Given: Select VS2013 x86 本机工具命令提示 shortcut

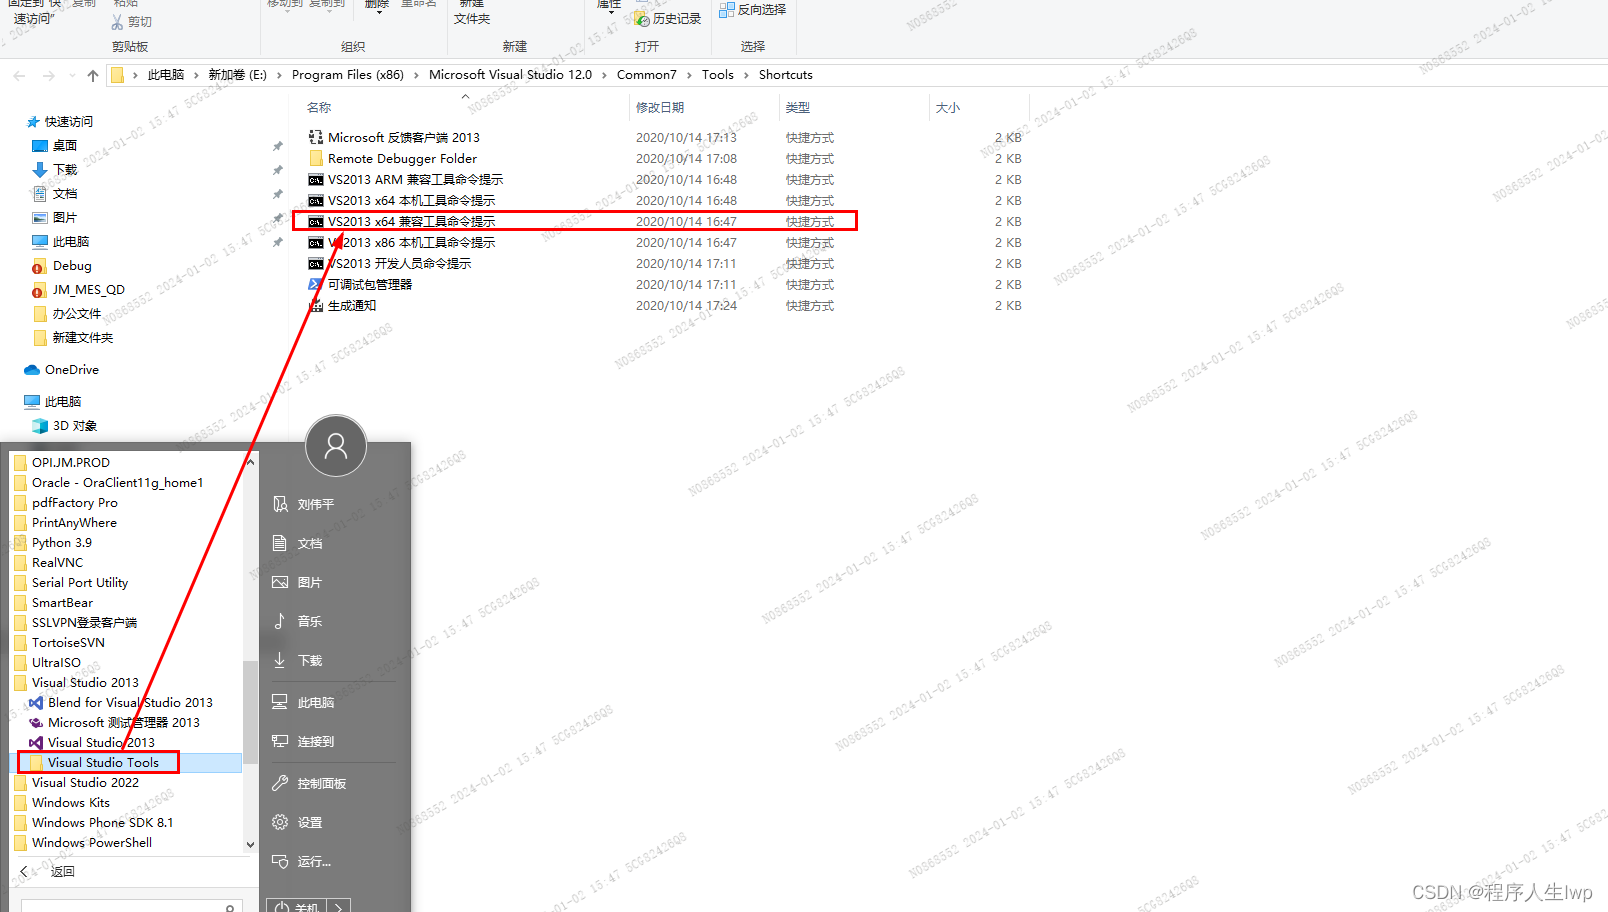Looking at the screenshot, I should [411, 243].
